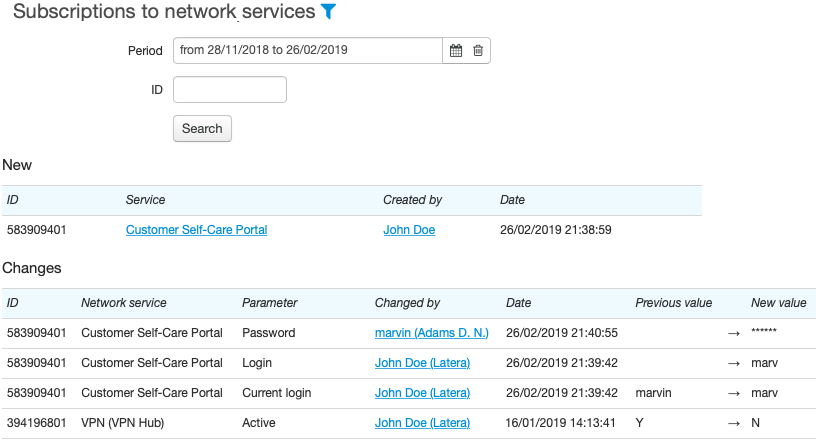Click the Search button

tap(202, 129)
